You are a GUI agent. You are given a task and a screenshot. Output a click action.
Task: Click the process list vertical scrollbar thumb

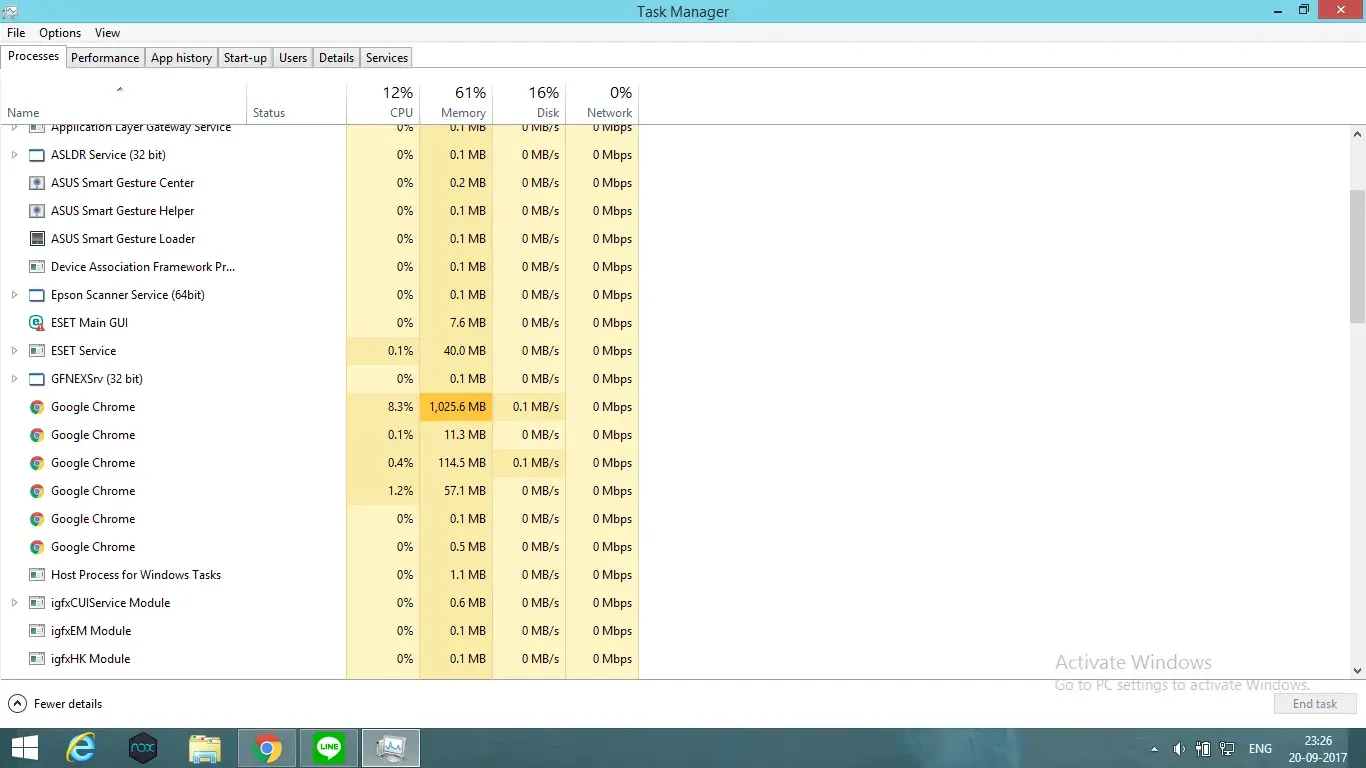(x=1357, y=256)
